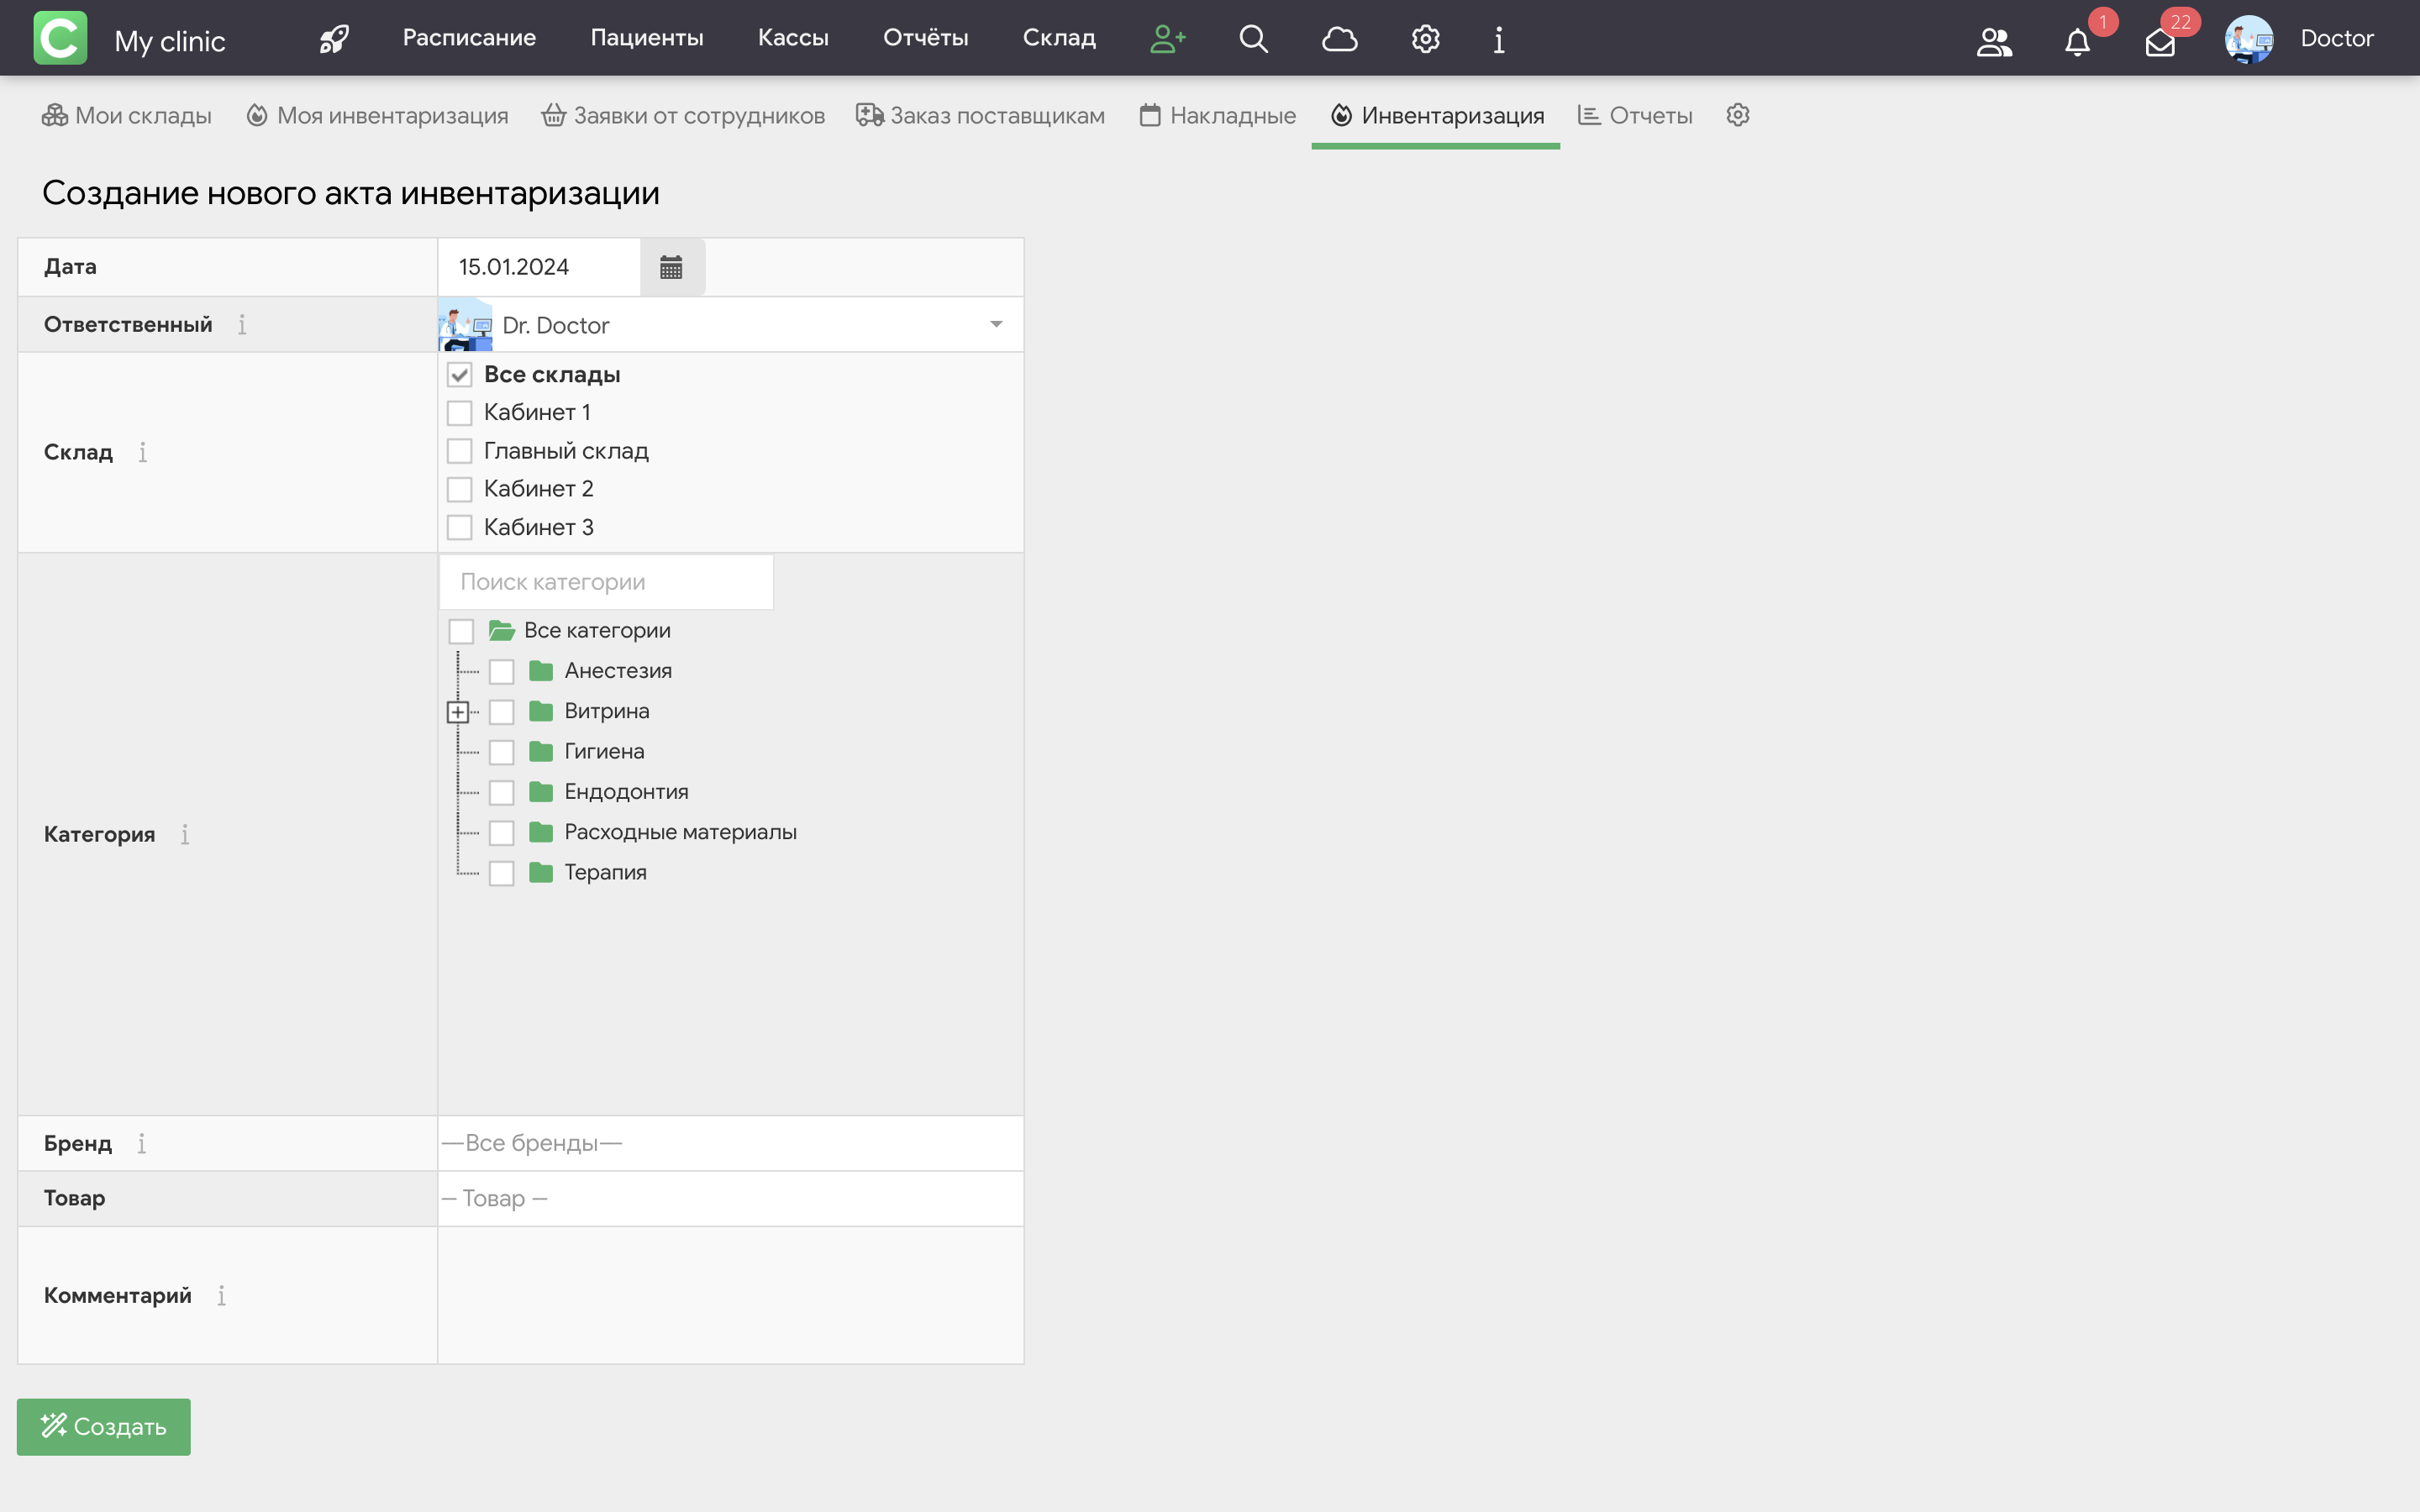
Task: Switch to Накладные tab
Action: pos(1217,115)
